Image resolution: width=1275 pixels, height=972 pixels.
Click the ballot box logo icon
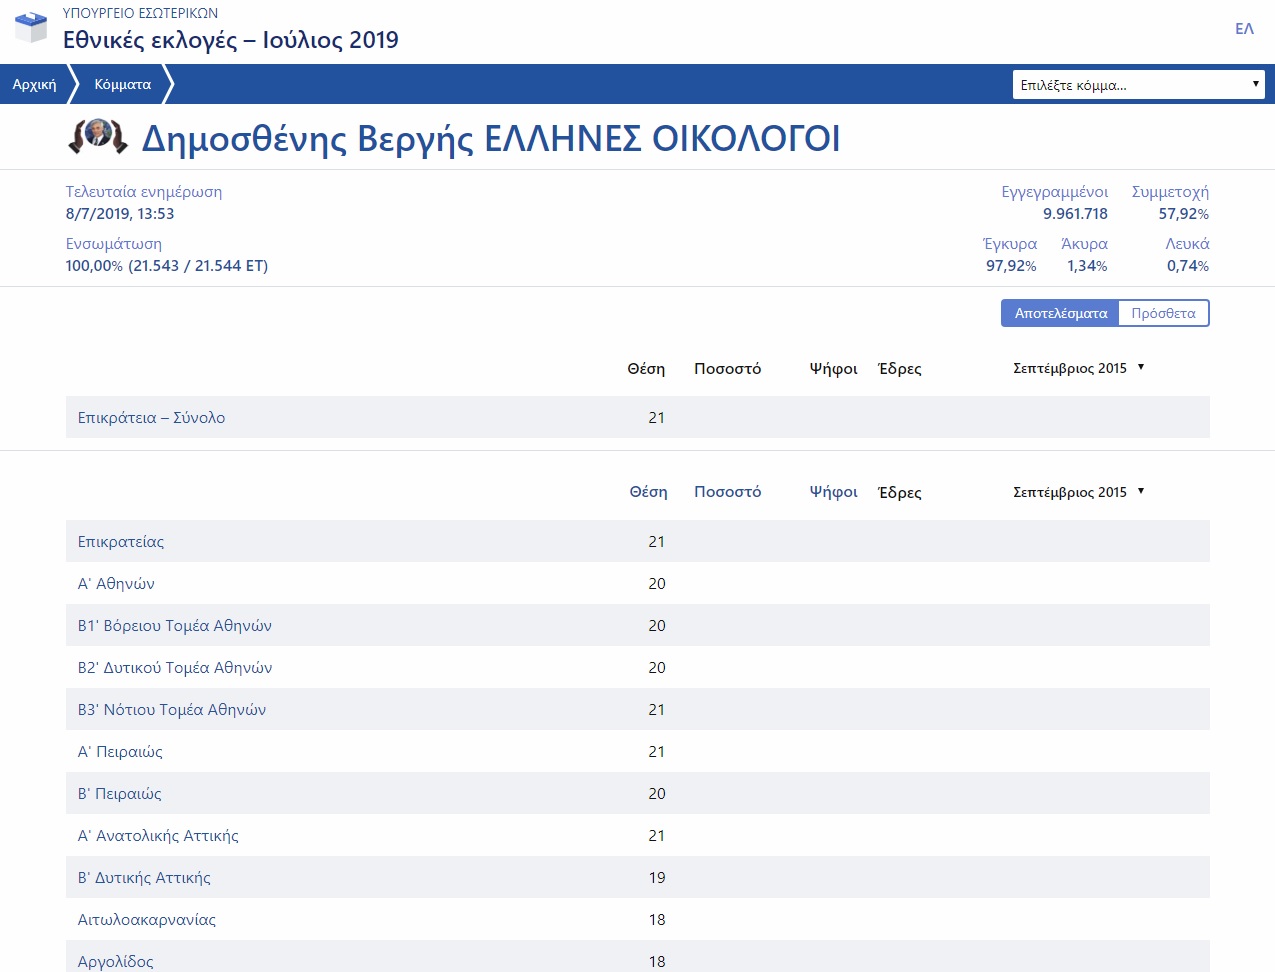tap(31, 27)
